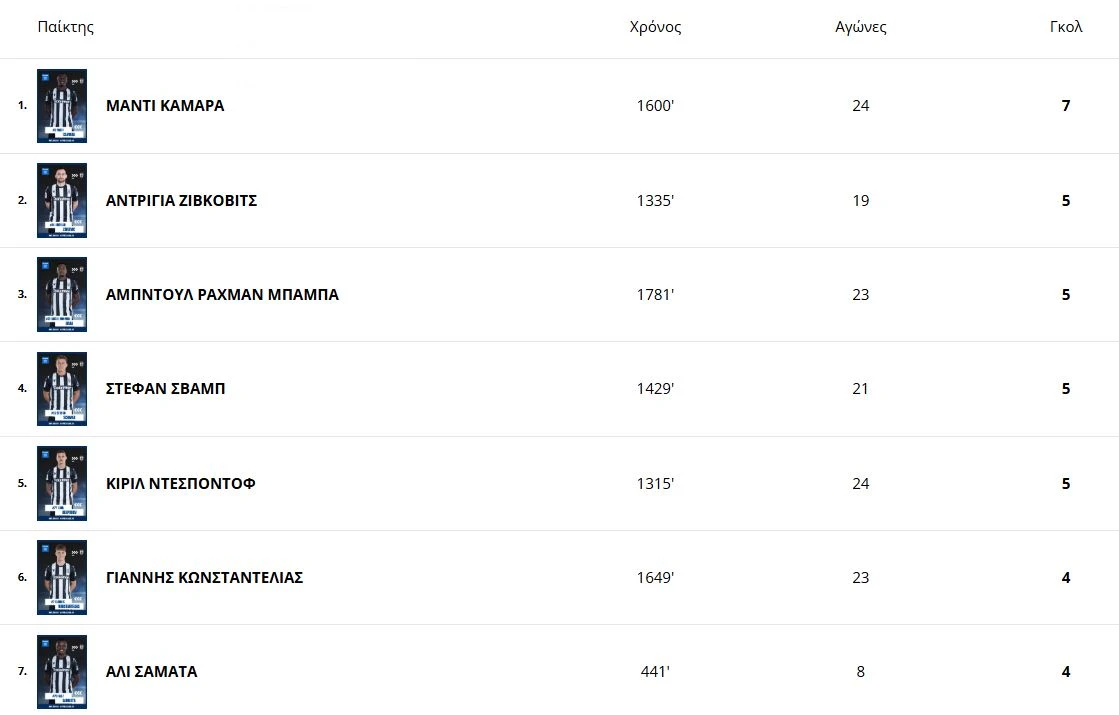Screen dimensions: 1119x715
Task: Click Άλι Σαμάτα's 441' playing time
Action: [655, 672]
